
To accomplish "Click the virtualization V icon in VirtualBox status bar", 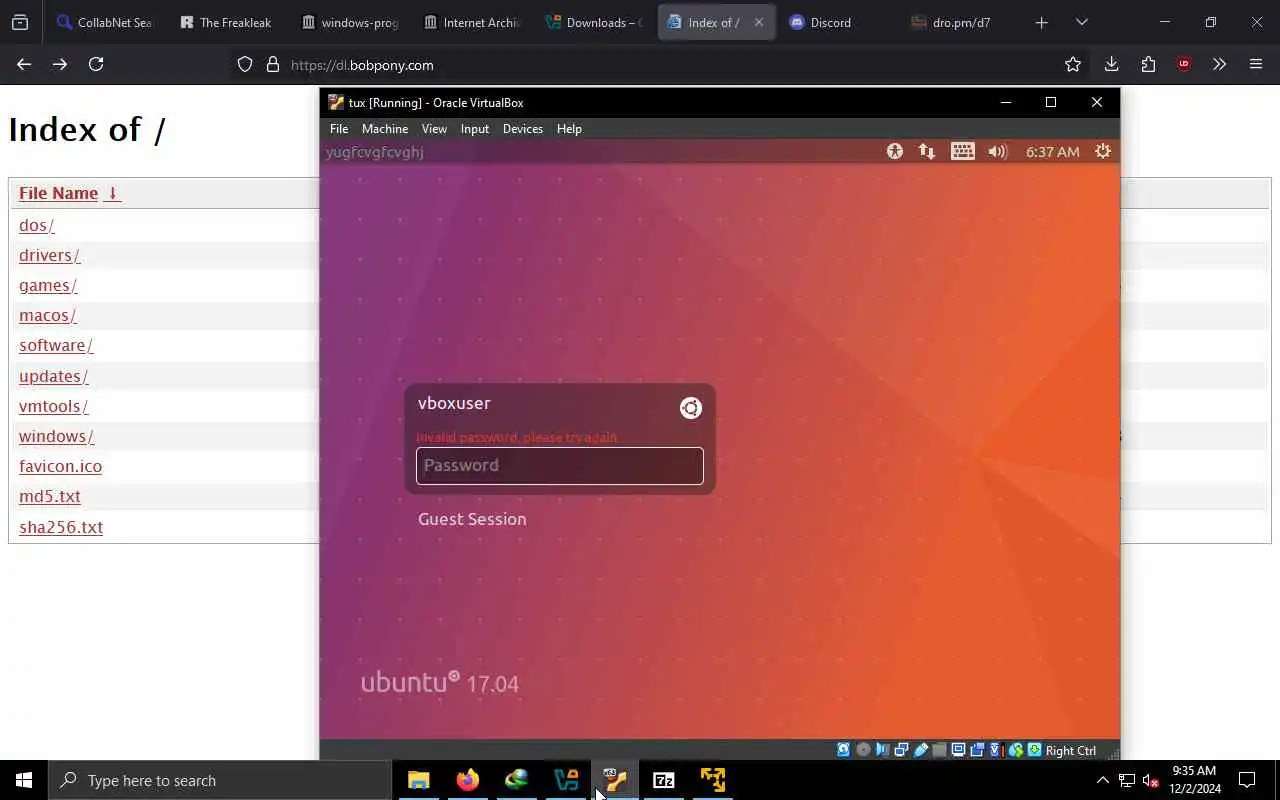I will point(997,750).
